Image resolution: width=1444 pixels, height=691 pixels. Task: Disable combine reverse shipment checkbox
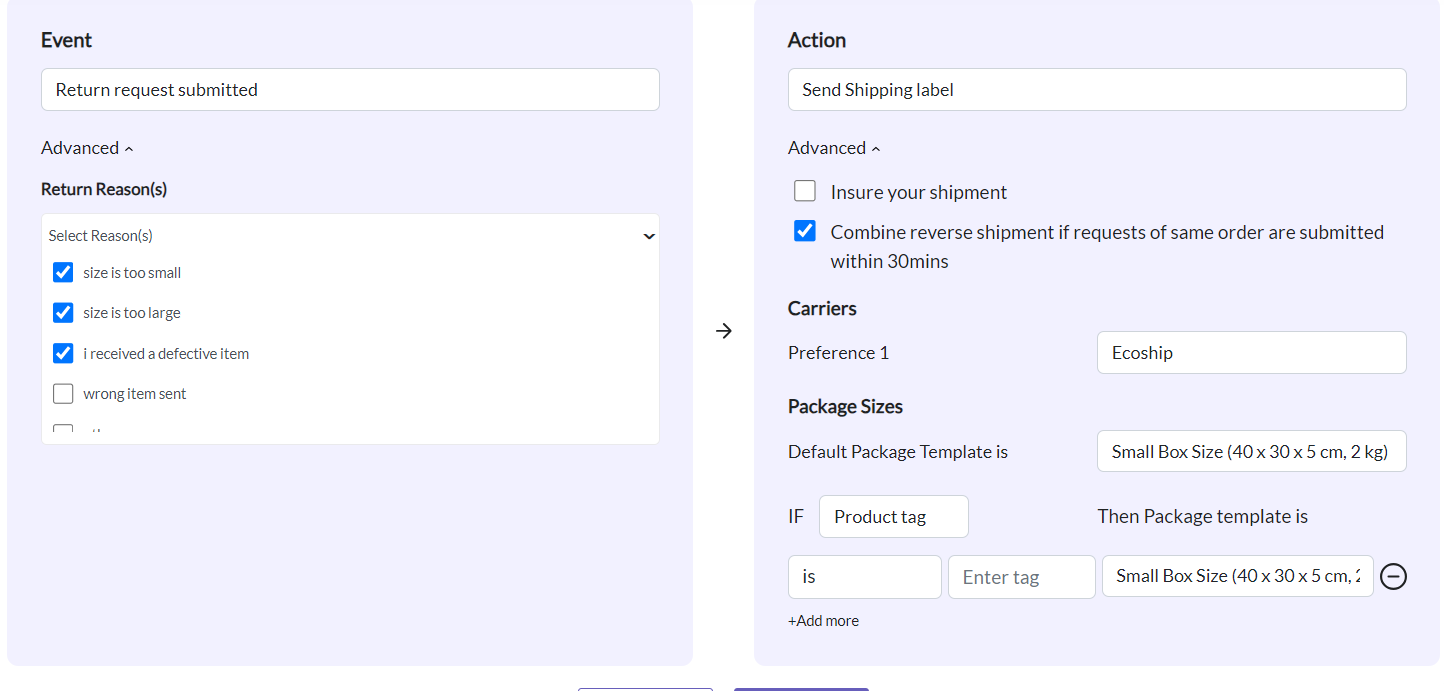tap(805, 232)
